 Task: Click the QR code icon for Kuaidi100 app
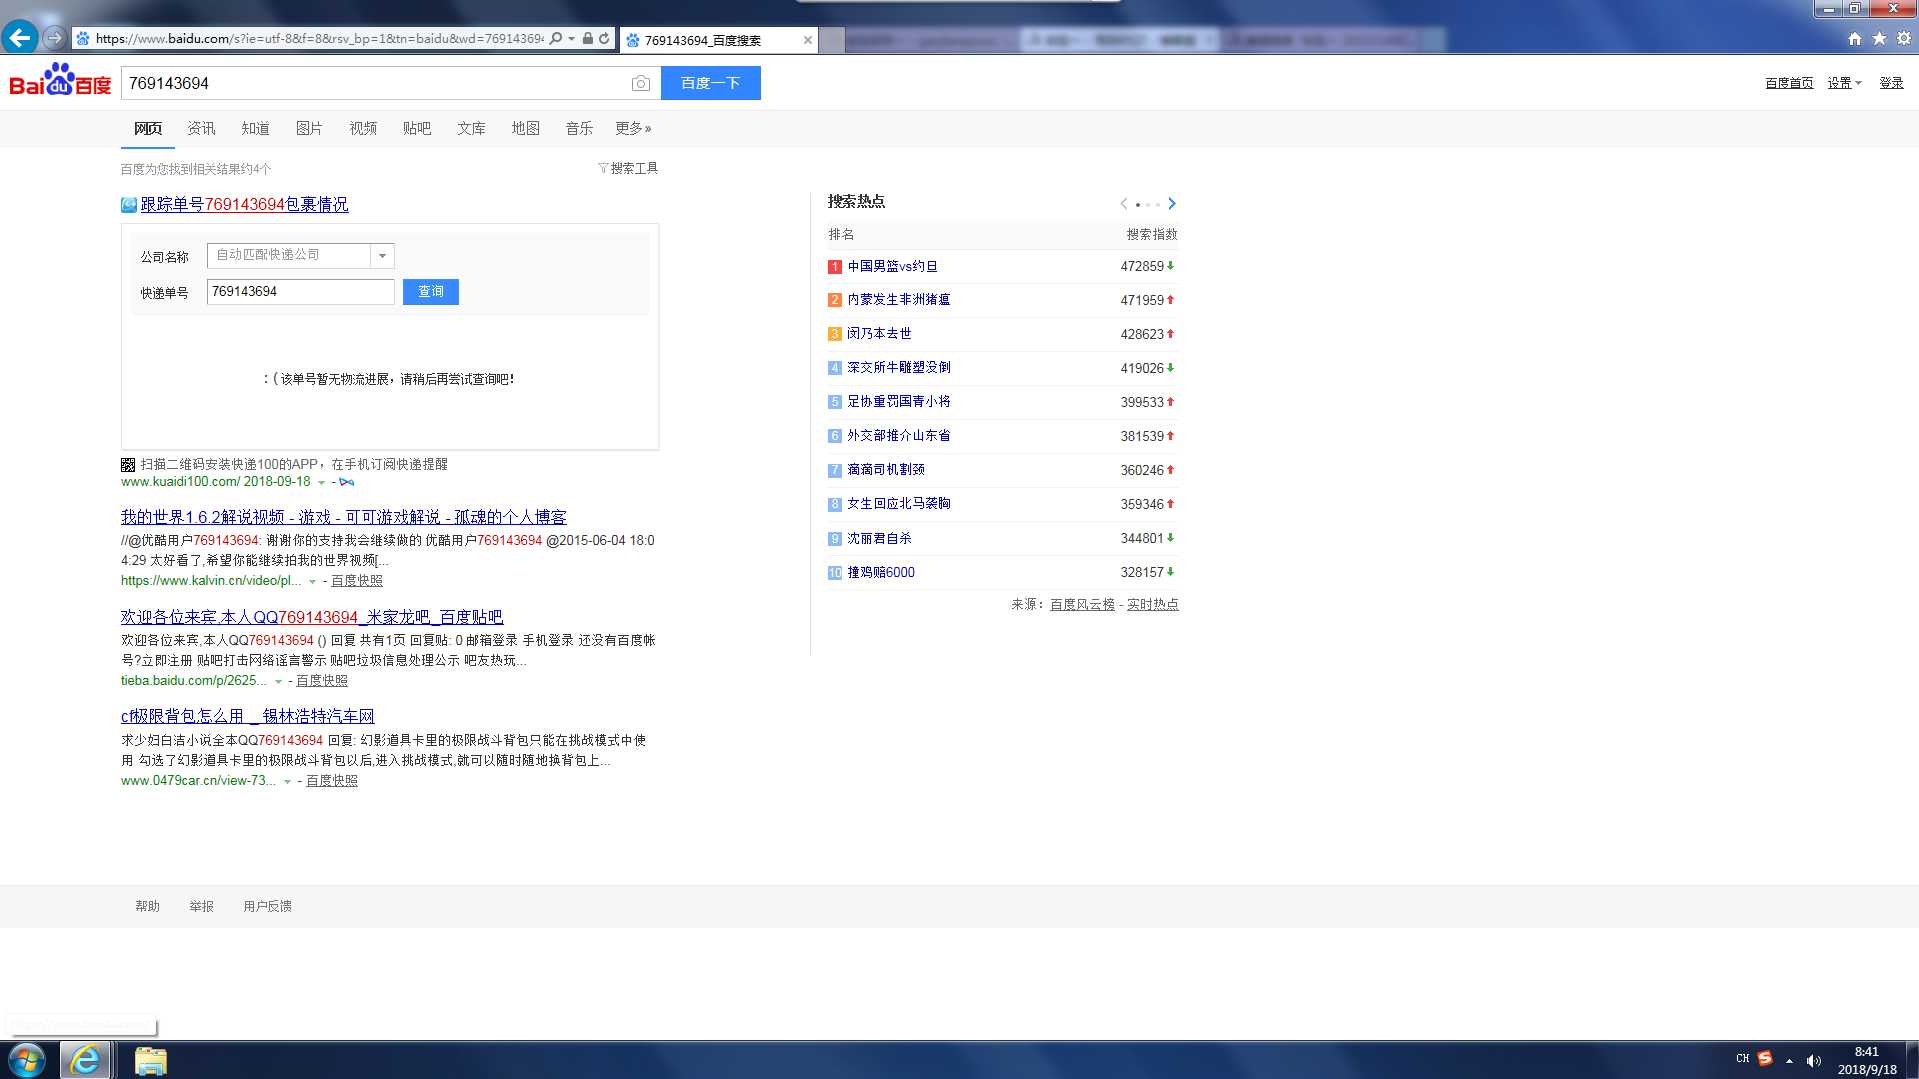128,464
